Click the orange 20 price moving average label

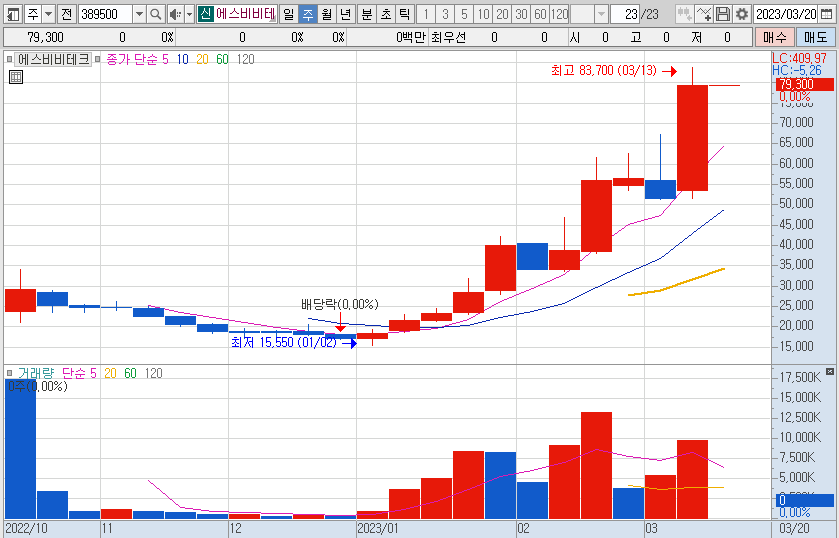[202, 59]
